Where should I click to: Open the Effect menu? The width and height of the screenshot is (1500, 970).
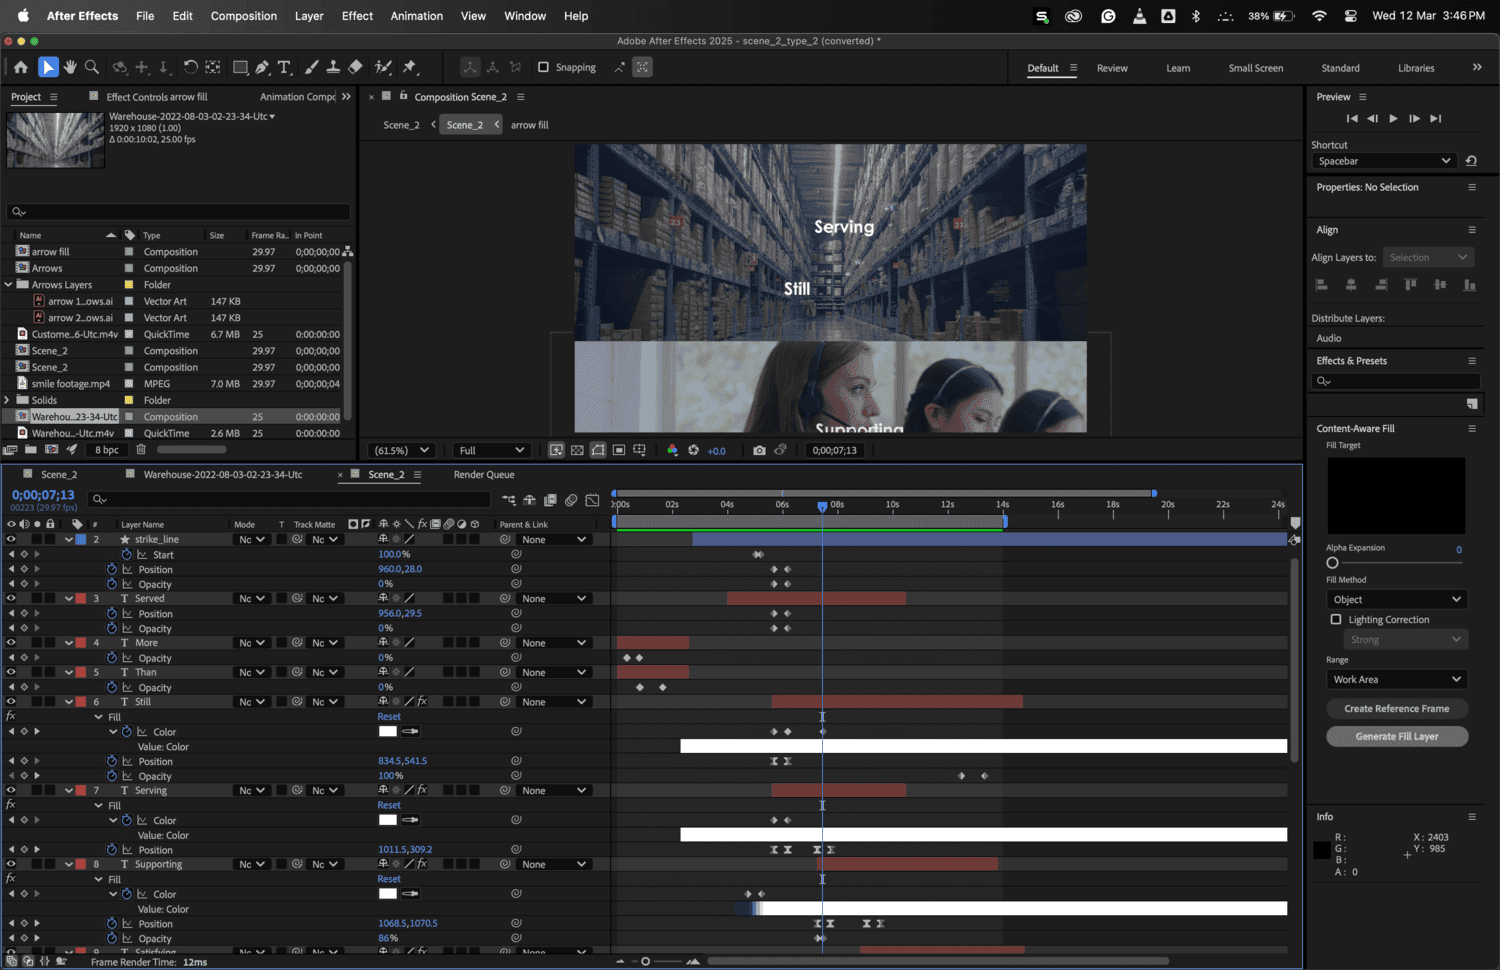point(357,16)
